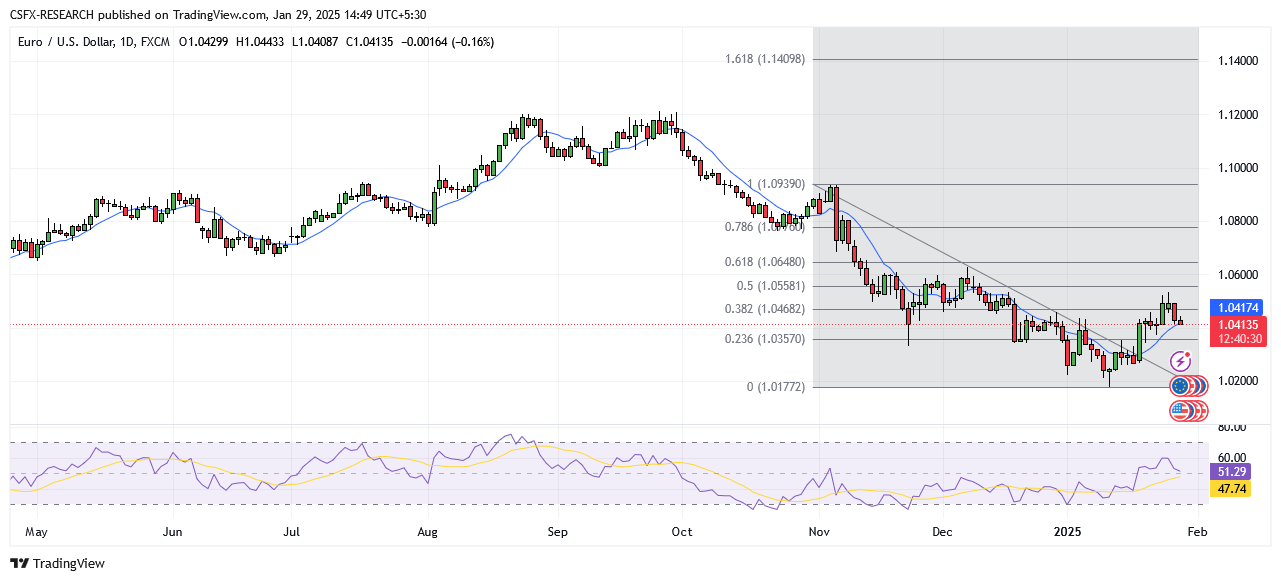1281x581 pixels.
Task: Select the 1.618 (1.14098) Fibonacci extension label
Action: tap(765, 59)
